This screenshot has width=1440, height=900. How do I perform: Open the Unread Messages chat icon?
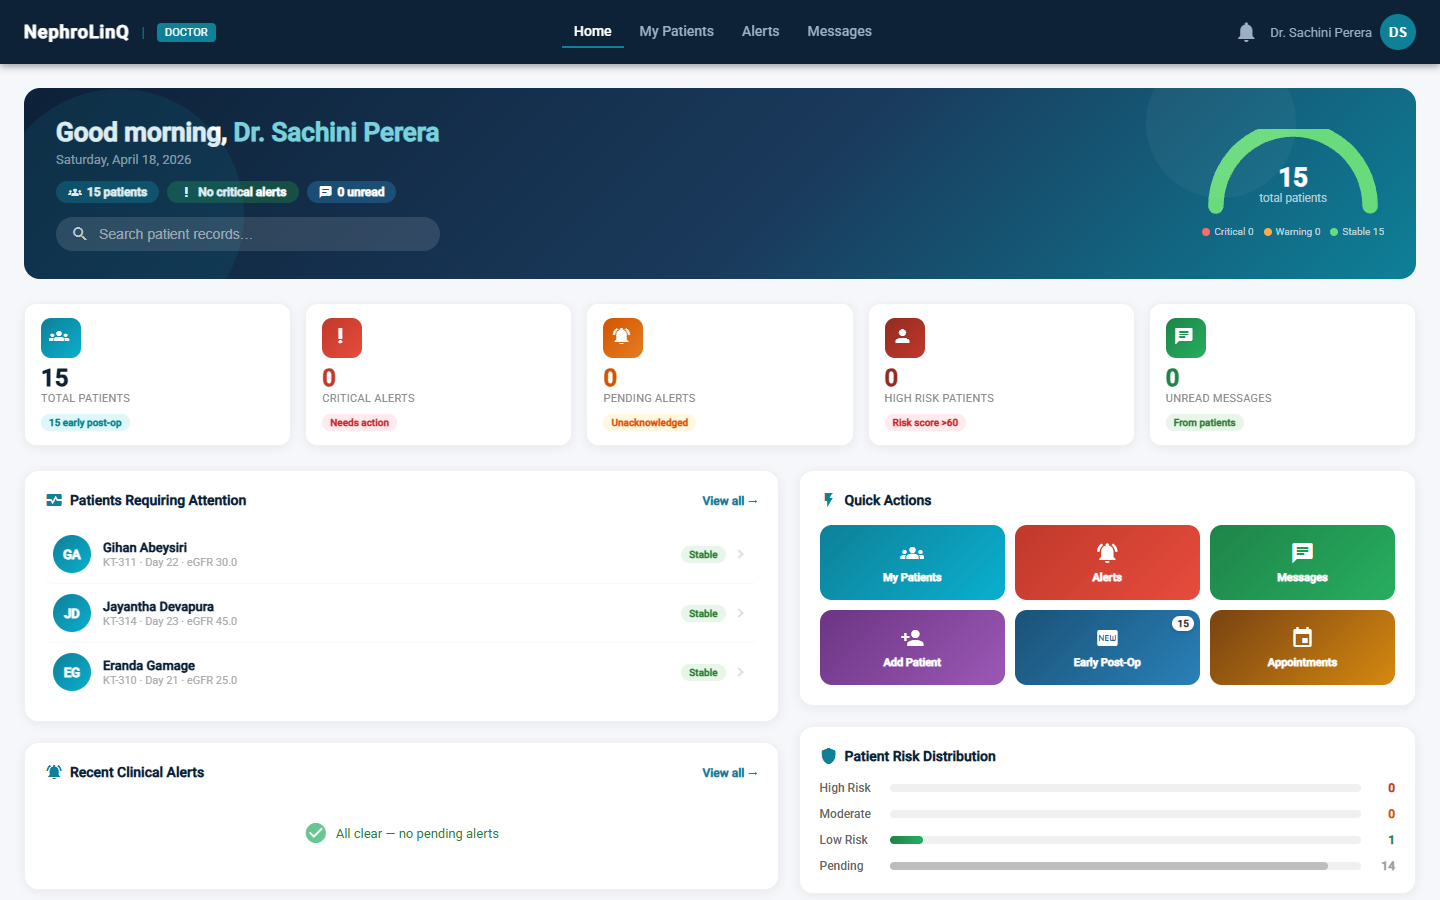tap(1185, 337)
